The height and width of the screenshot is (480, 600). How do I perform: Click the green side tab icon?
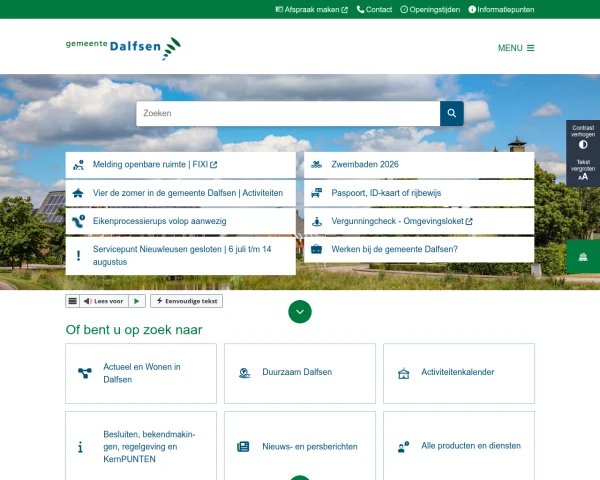point(583,256)
